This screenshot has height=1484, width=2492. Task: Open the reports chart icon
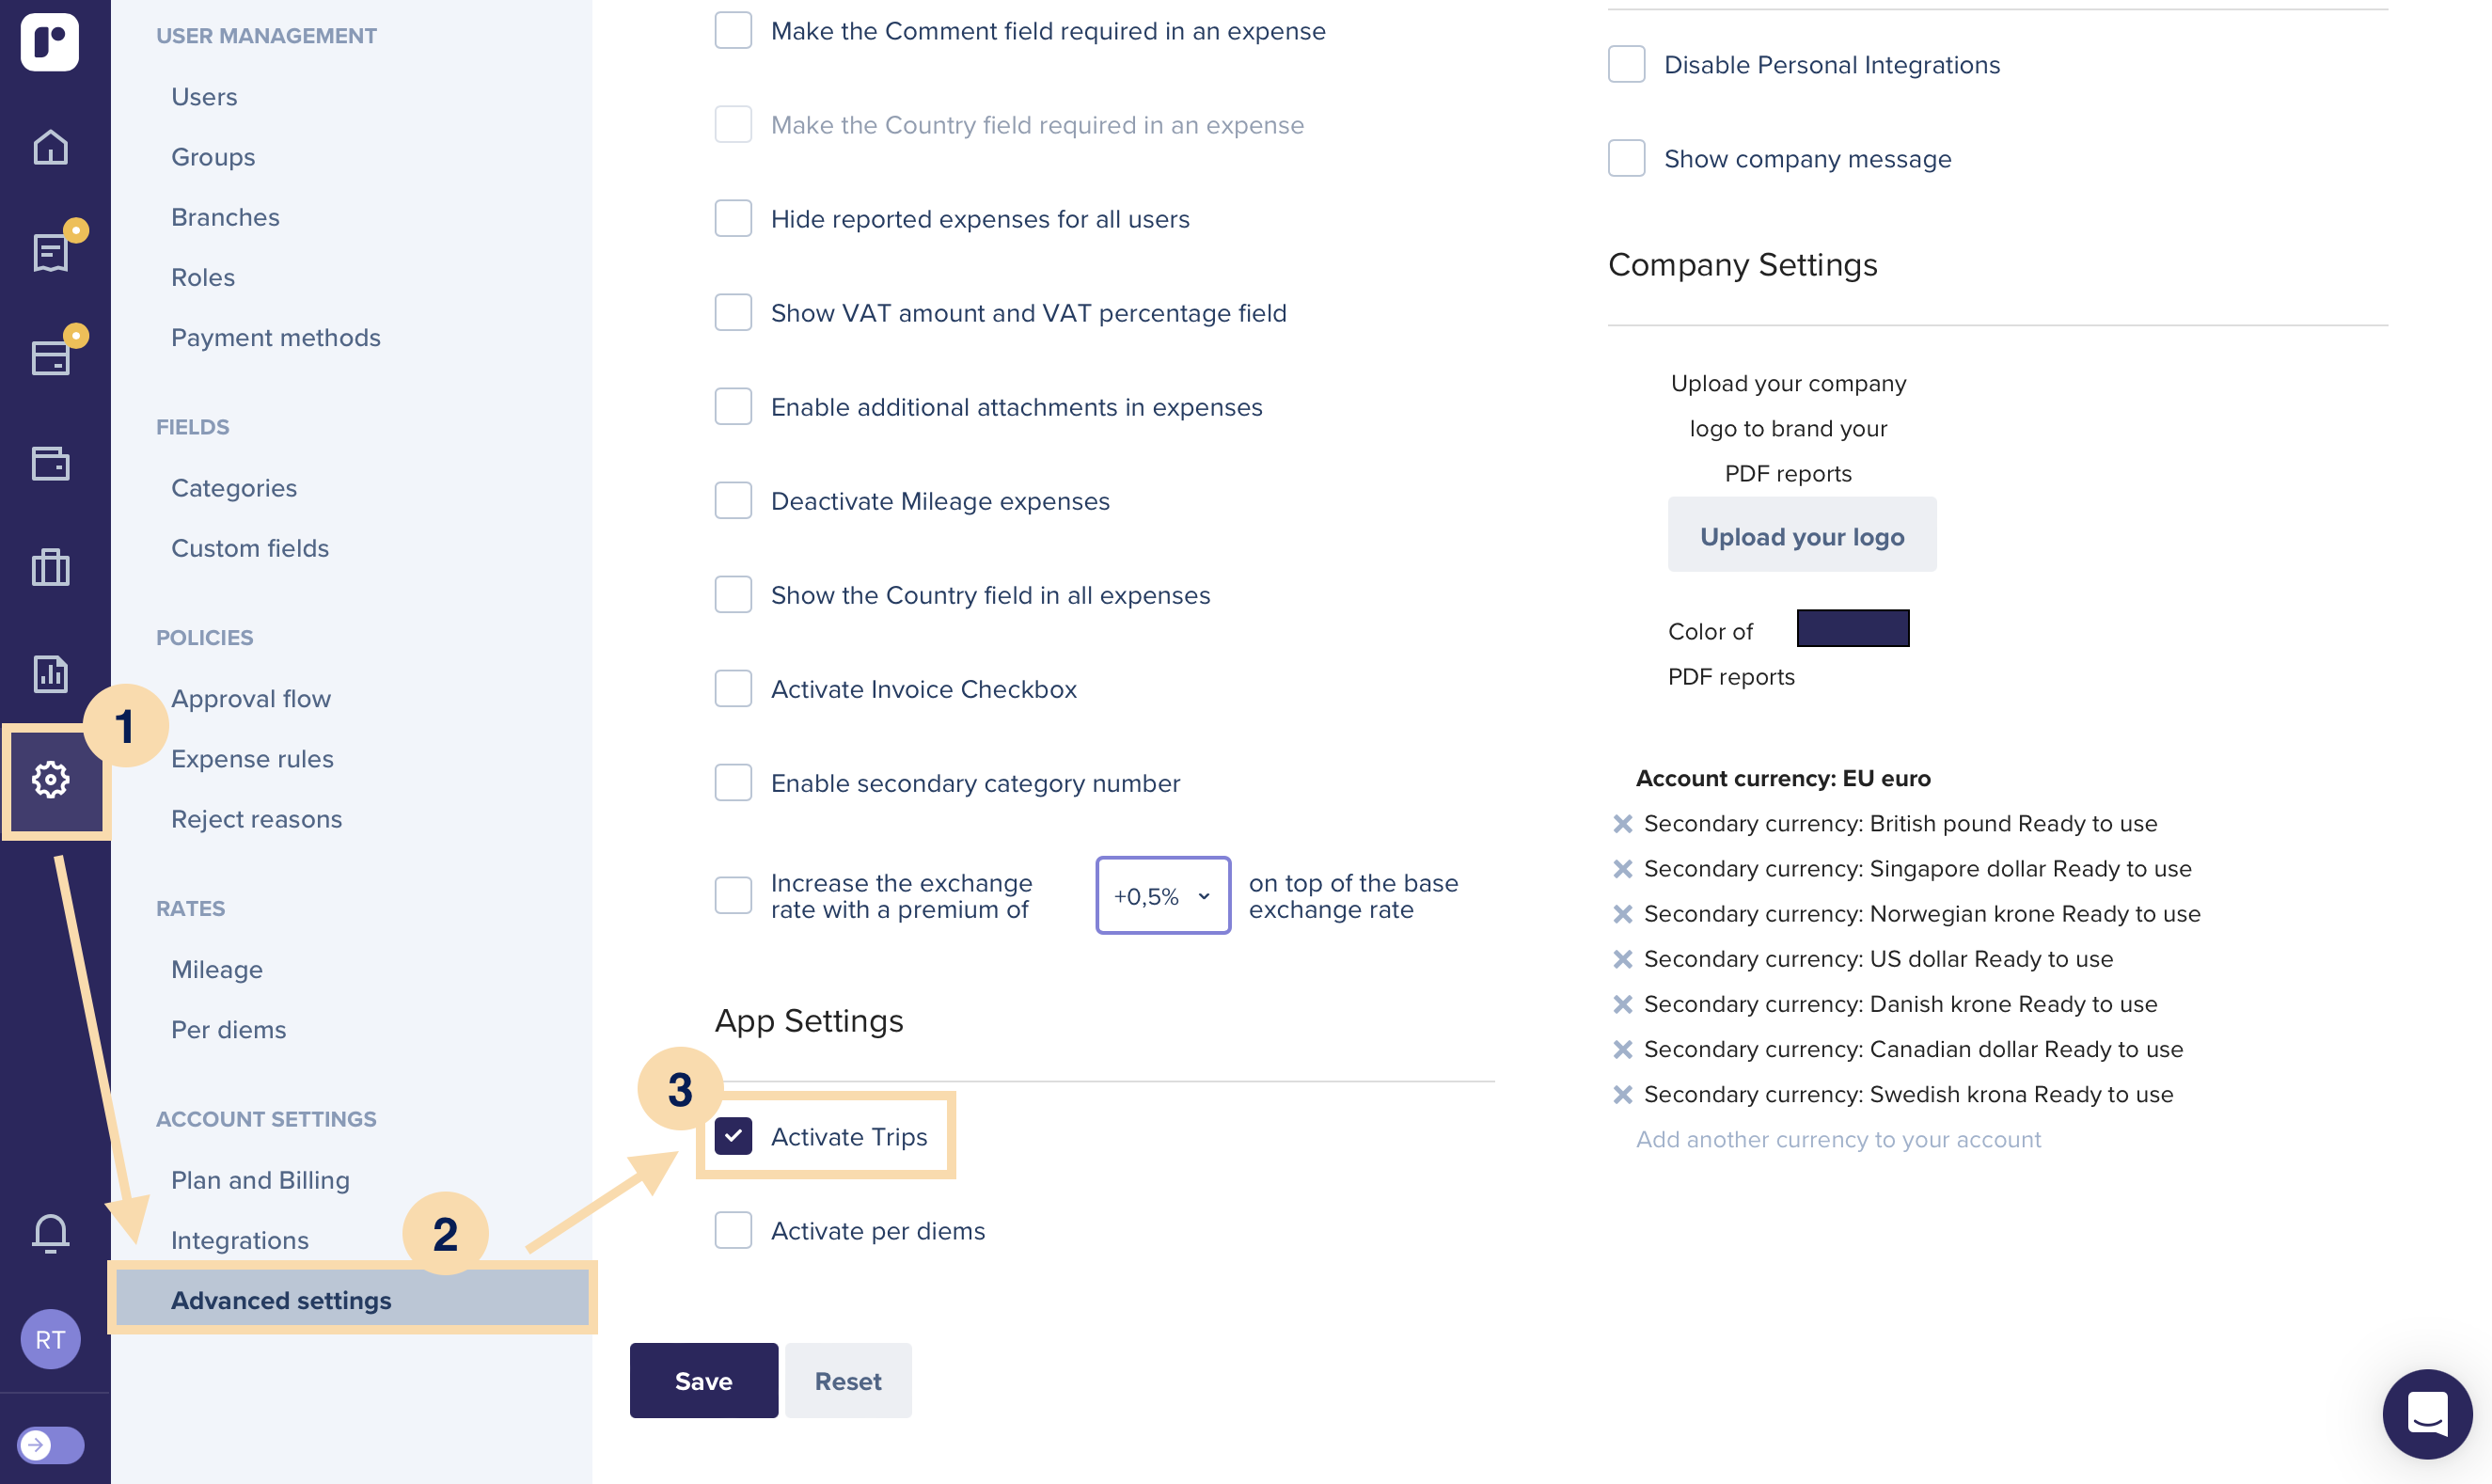tap(50, 673)
